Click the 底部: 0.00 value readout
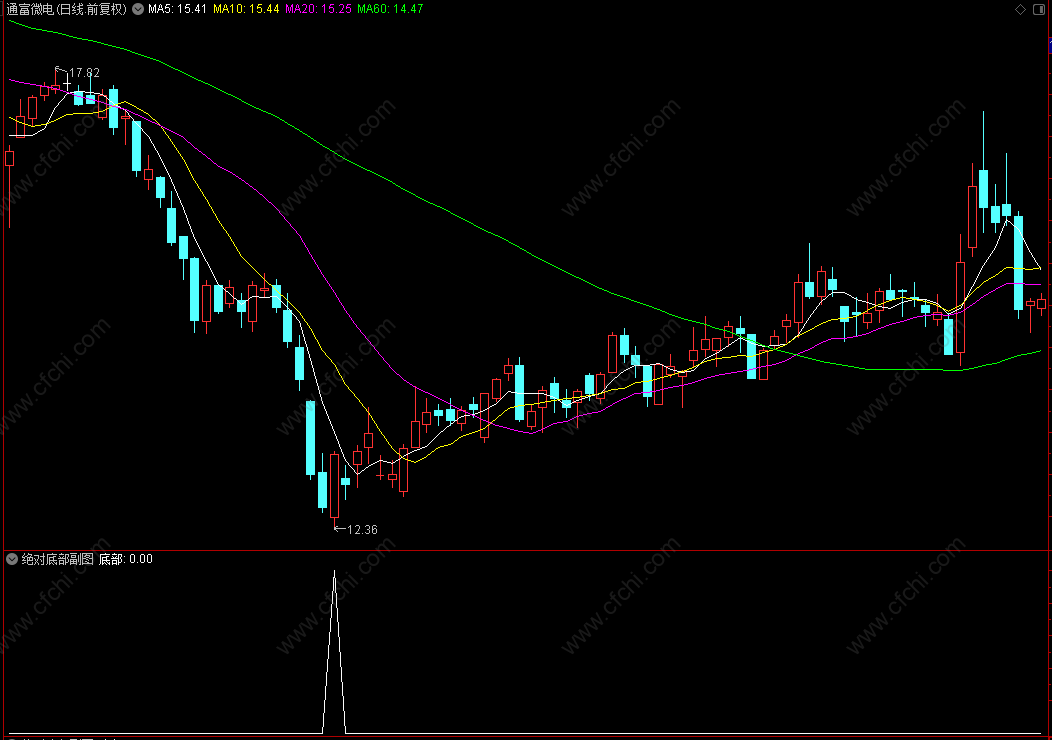 click(125, 559)
